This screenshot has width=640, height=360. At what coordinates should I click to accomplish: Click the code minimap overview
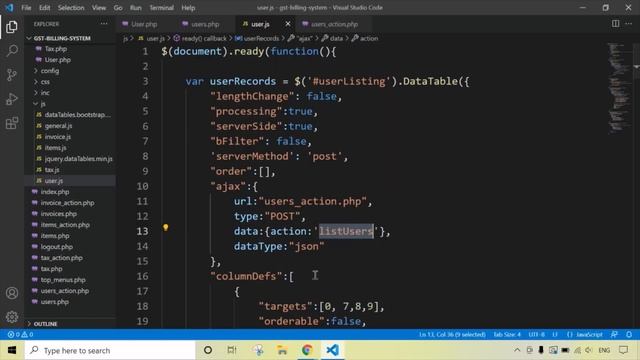click(x=619, y=88)
